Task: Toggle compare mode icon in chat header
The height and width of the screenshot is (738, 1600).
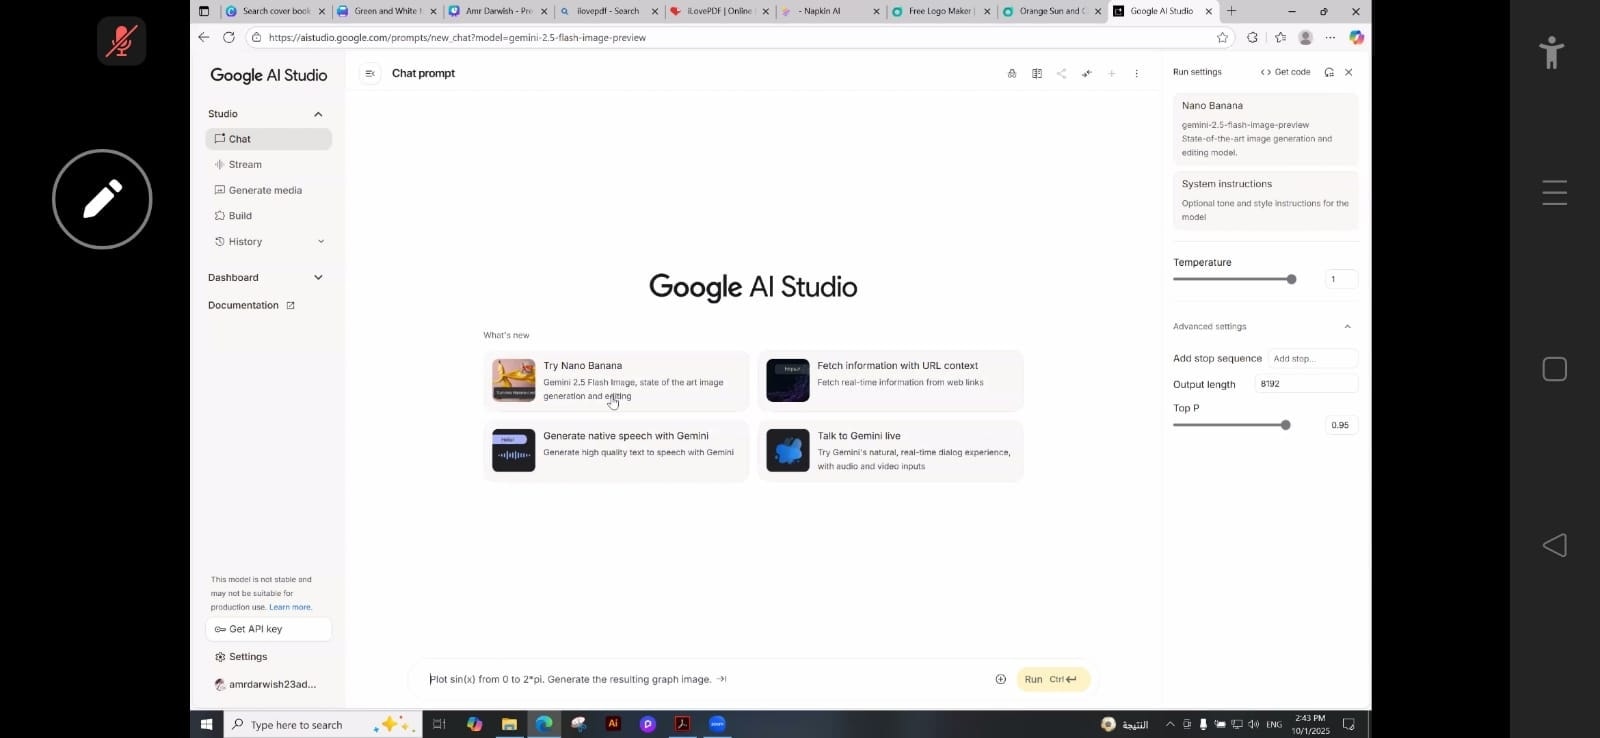Action: click(x=1037, y=73)
